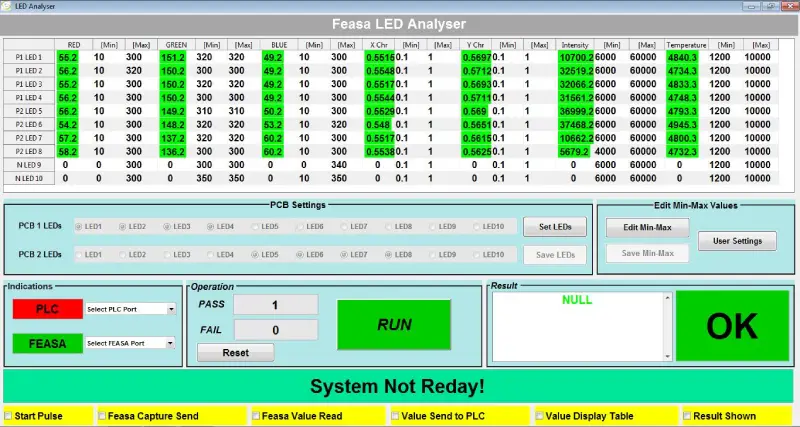Select the P2 LED 5 row header

(x=29, y=111)
